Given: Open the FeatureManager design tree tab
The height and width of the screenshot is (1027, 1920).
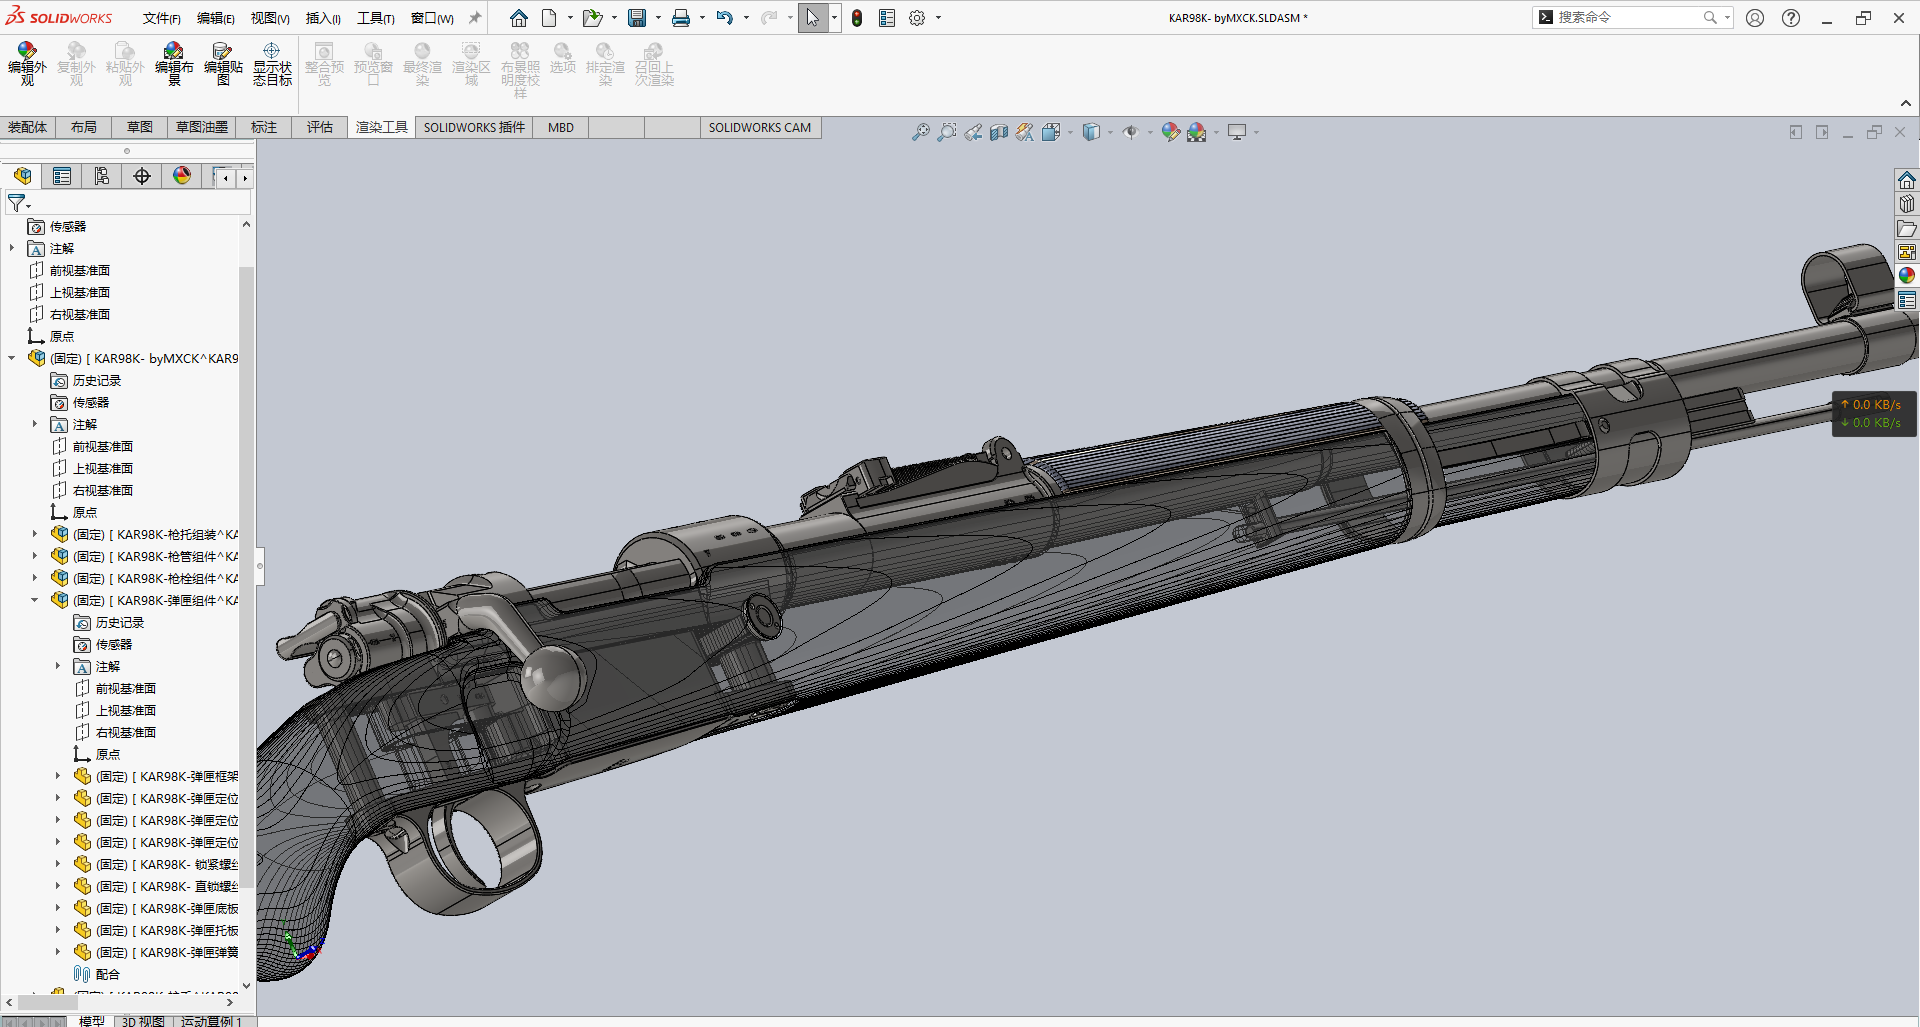Looking at the screenshot, I should (x=22, y=177).
